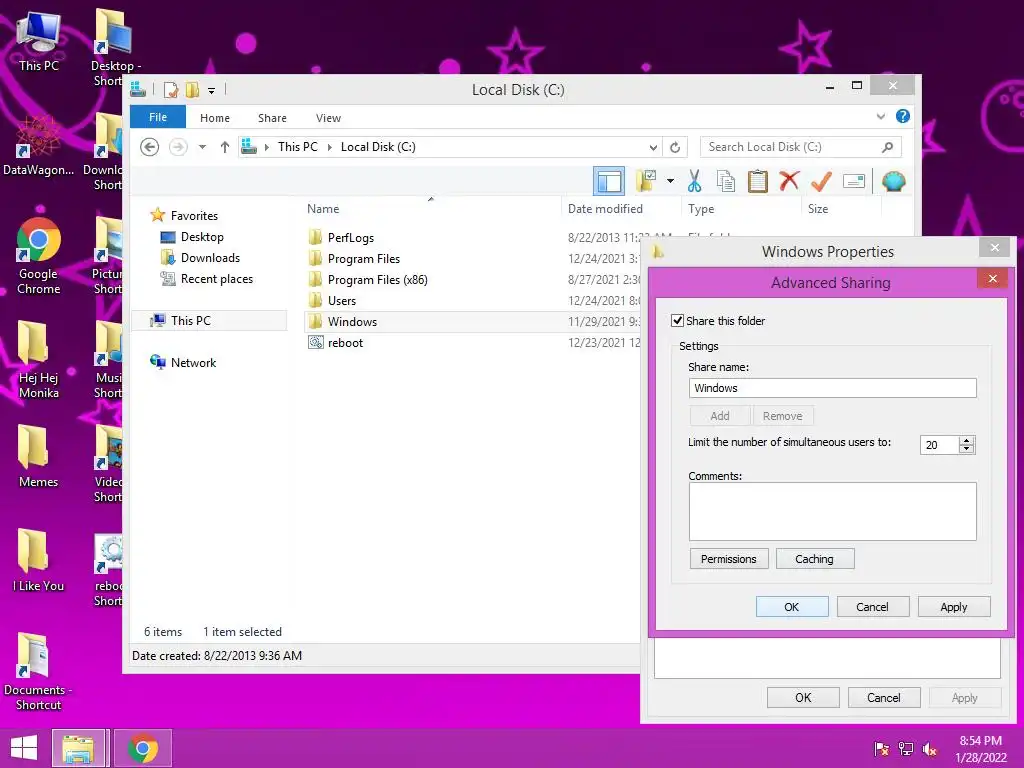
Task: Click OK in Advanced Sharing
Action: [792, 607]
